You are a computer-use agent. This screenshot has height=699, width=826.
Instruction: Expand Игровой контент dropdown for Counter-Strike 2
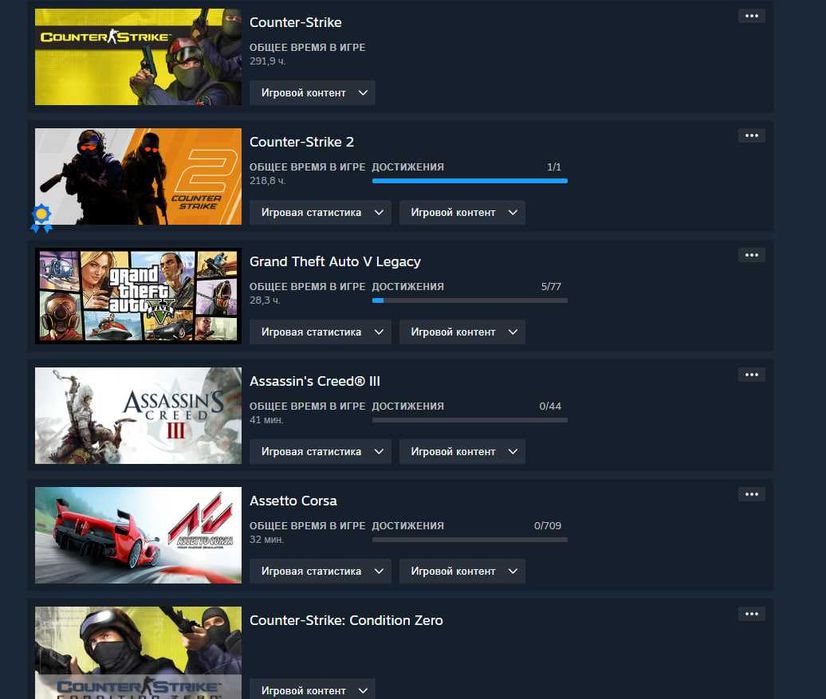click(462, 212)
